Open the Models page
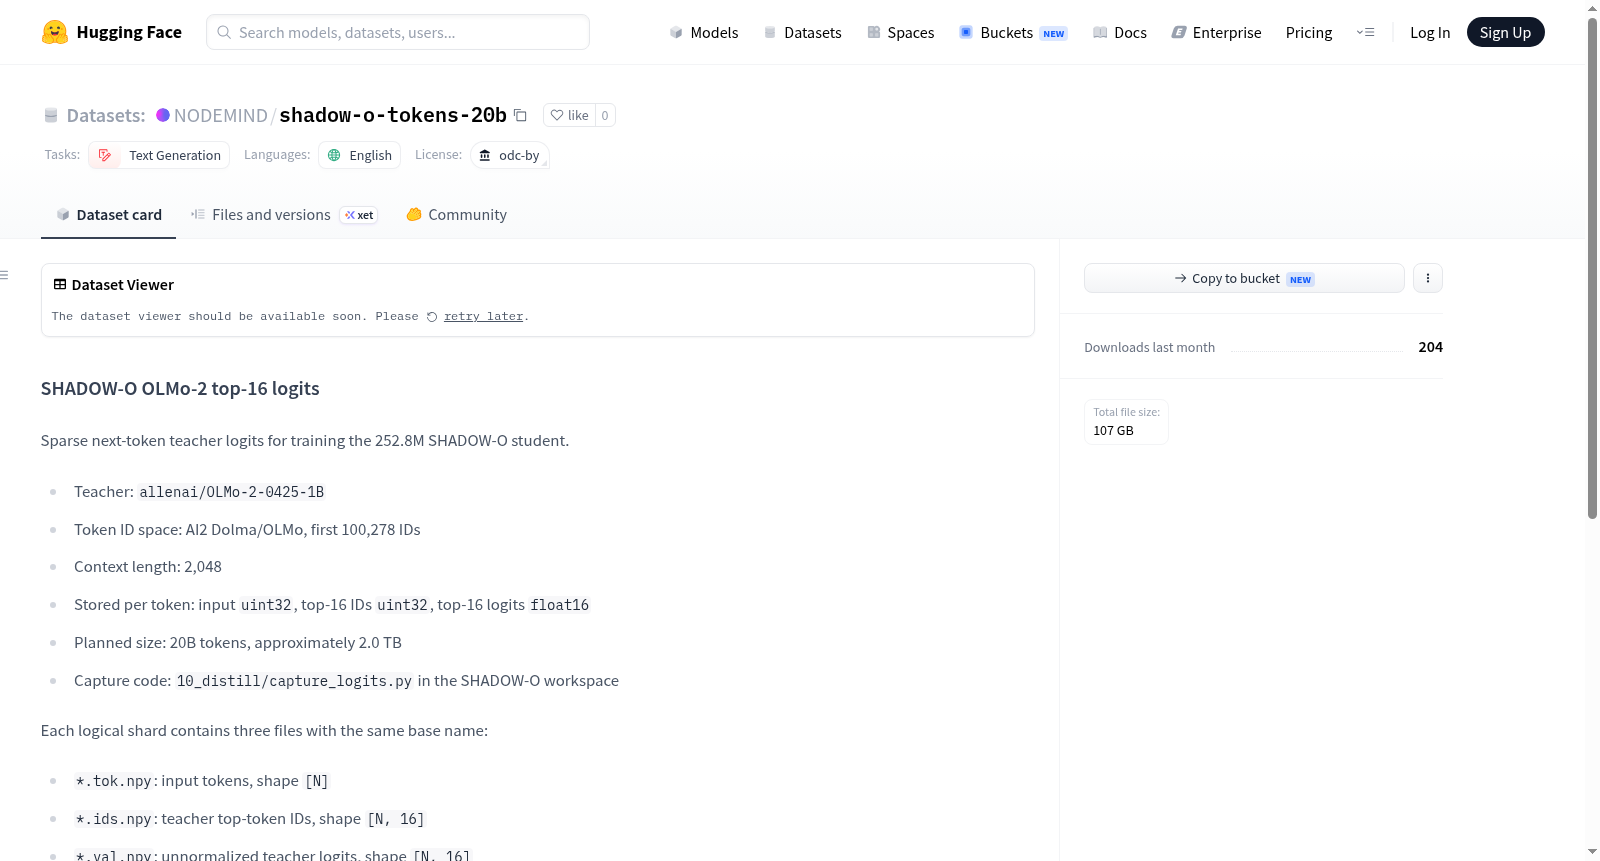Image resolution: width=1600 pixels, height=861 pixels. pos(704,32)
